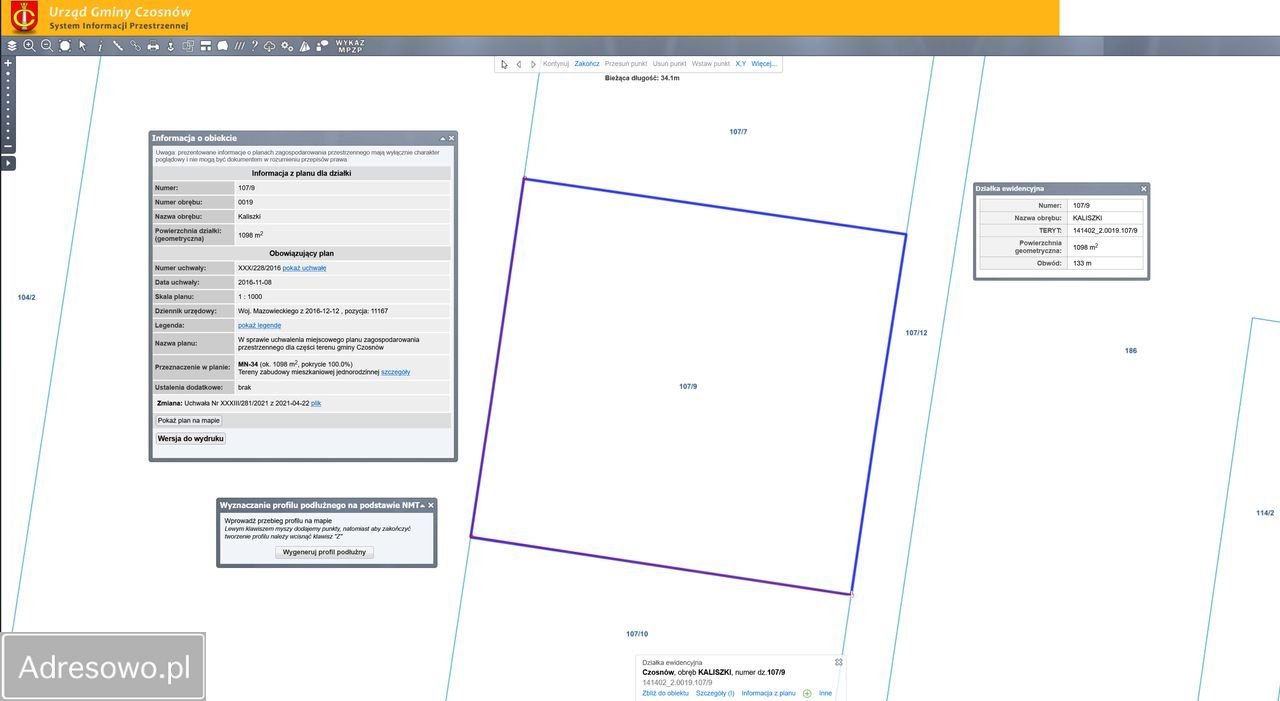Collapse the Informacja o obiekcie panel

442,138
